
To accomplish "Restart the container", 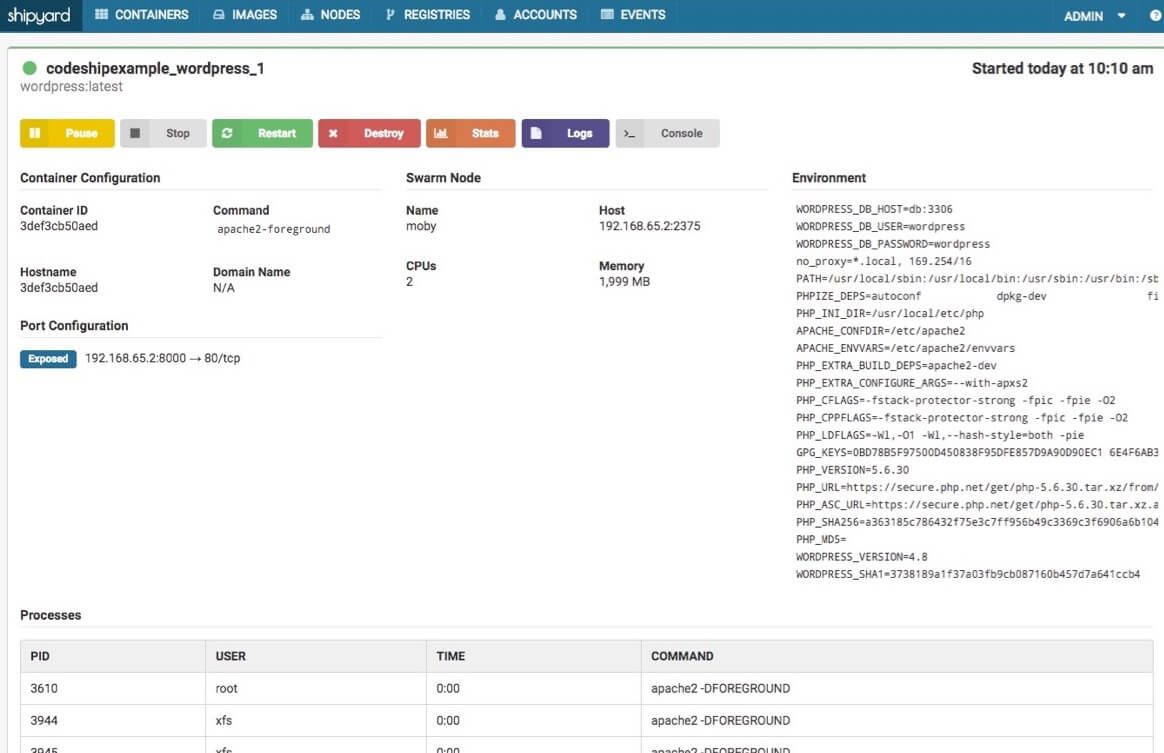I will click(x=262, y=133).
